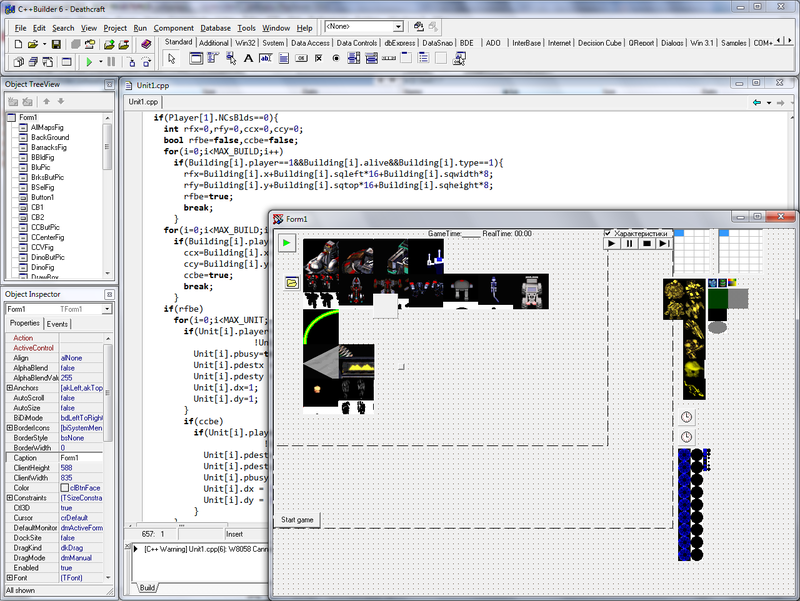Viewport: 800px width, 601px height.
Task: Click the Run (green play) toolbar icon
Action: coord(89,62)
